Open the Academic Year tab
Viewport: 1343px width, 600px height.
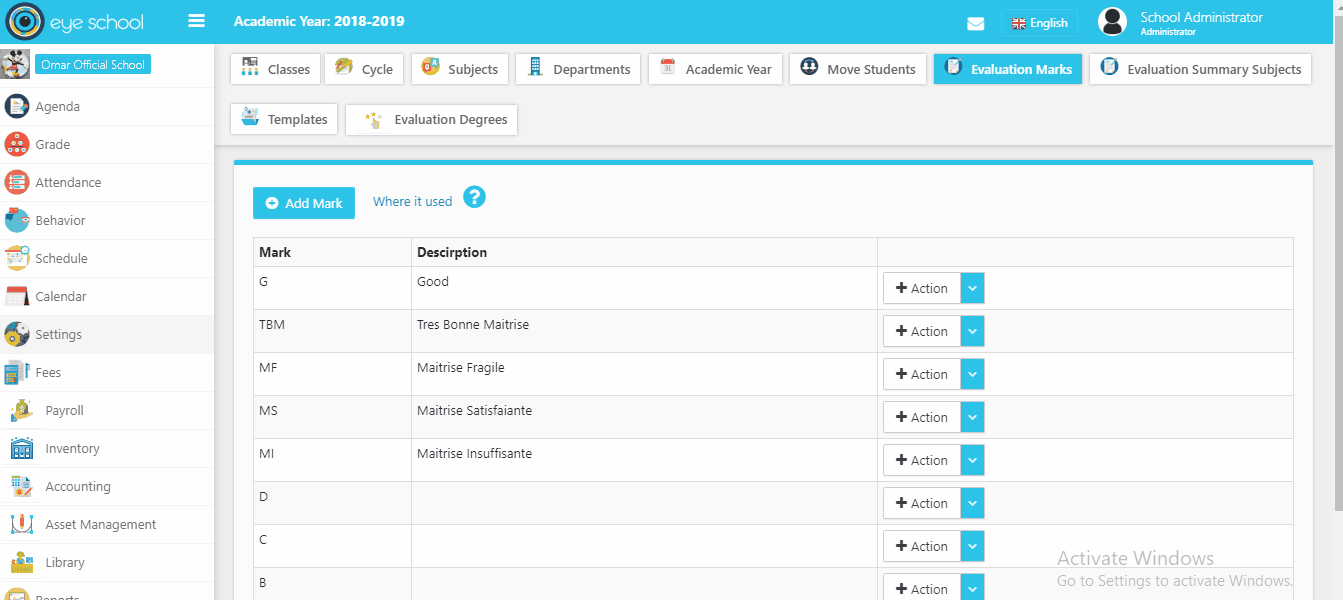pyautogui.click(x=715, y=69)
